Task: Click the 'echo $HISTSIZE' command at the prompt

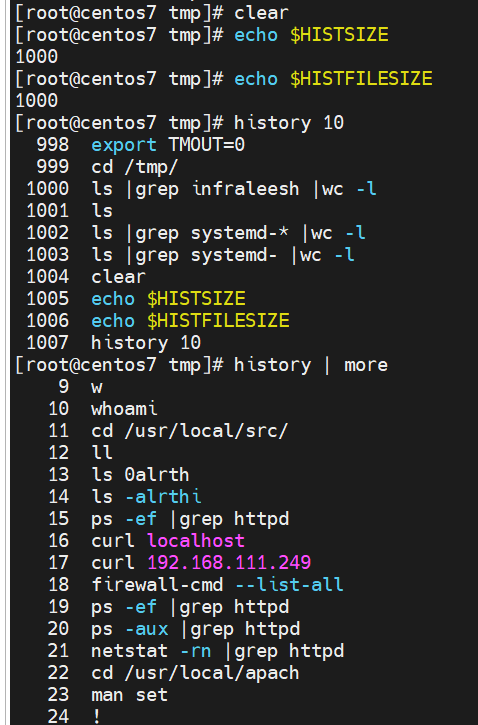Action: point(311,35)
